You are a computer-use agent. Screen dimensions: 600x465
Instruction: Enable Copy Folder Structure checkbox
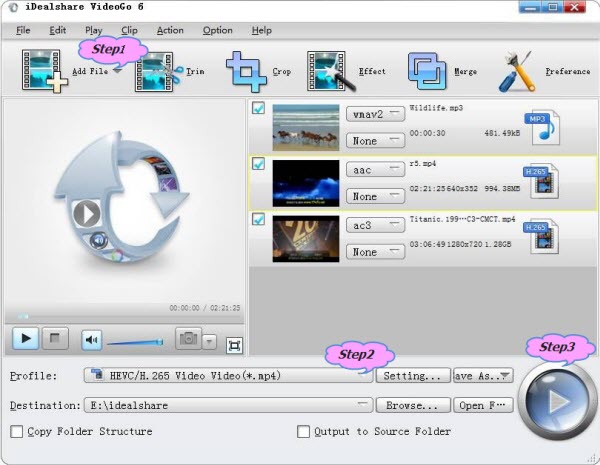tap(16, 432)
